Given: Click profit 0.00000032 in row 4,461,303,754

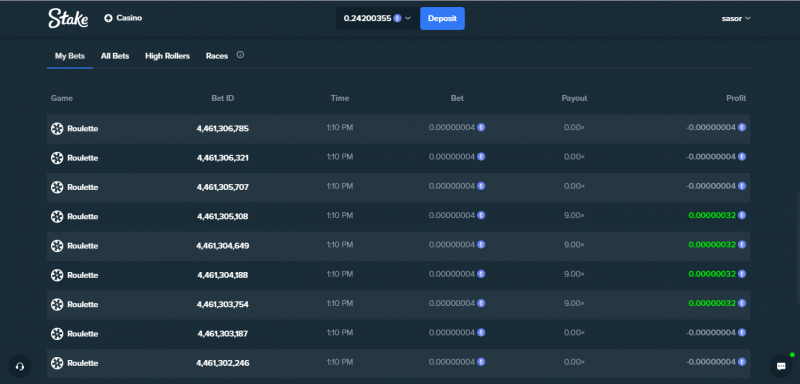Looking at the screenshot, I should tap(712, 303).
